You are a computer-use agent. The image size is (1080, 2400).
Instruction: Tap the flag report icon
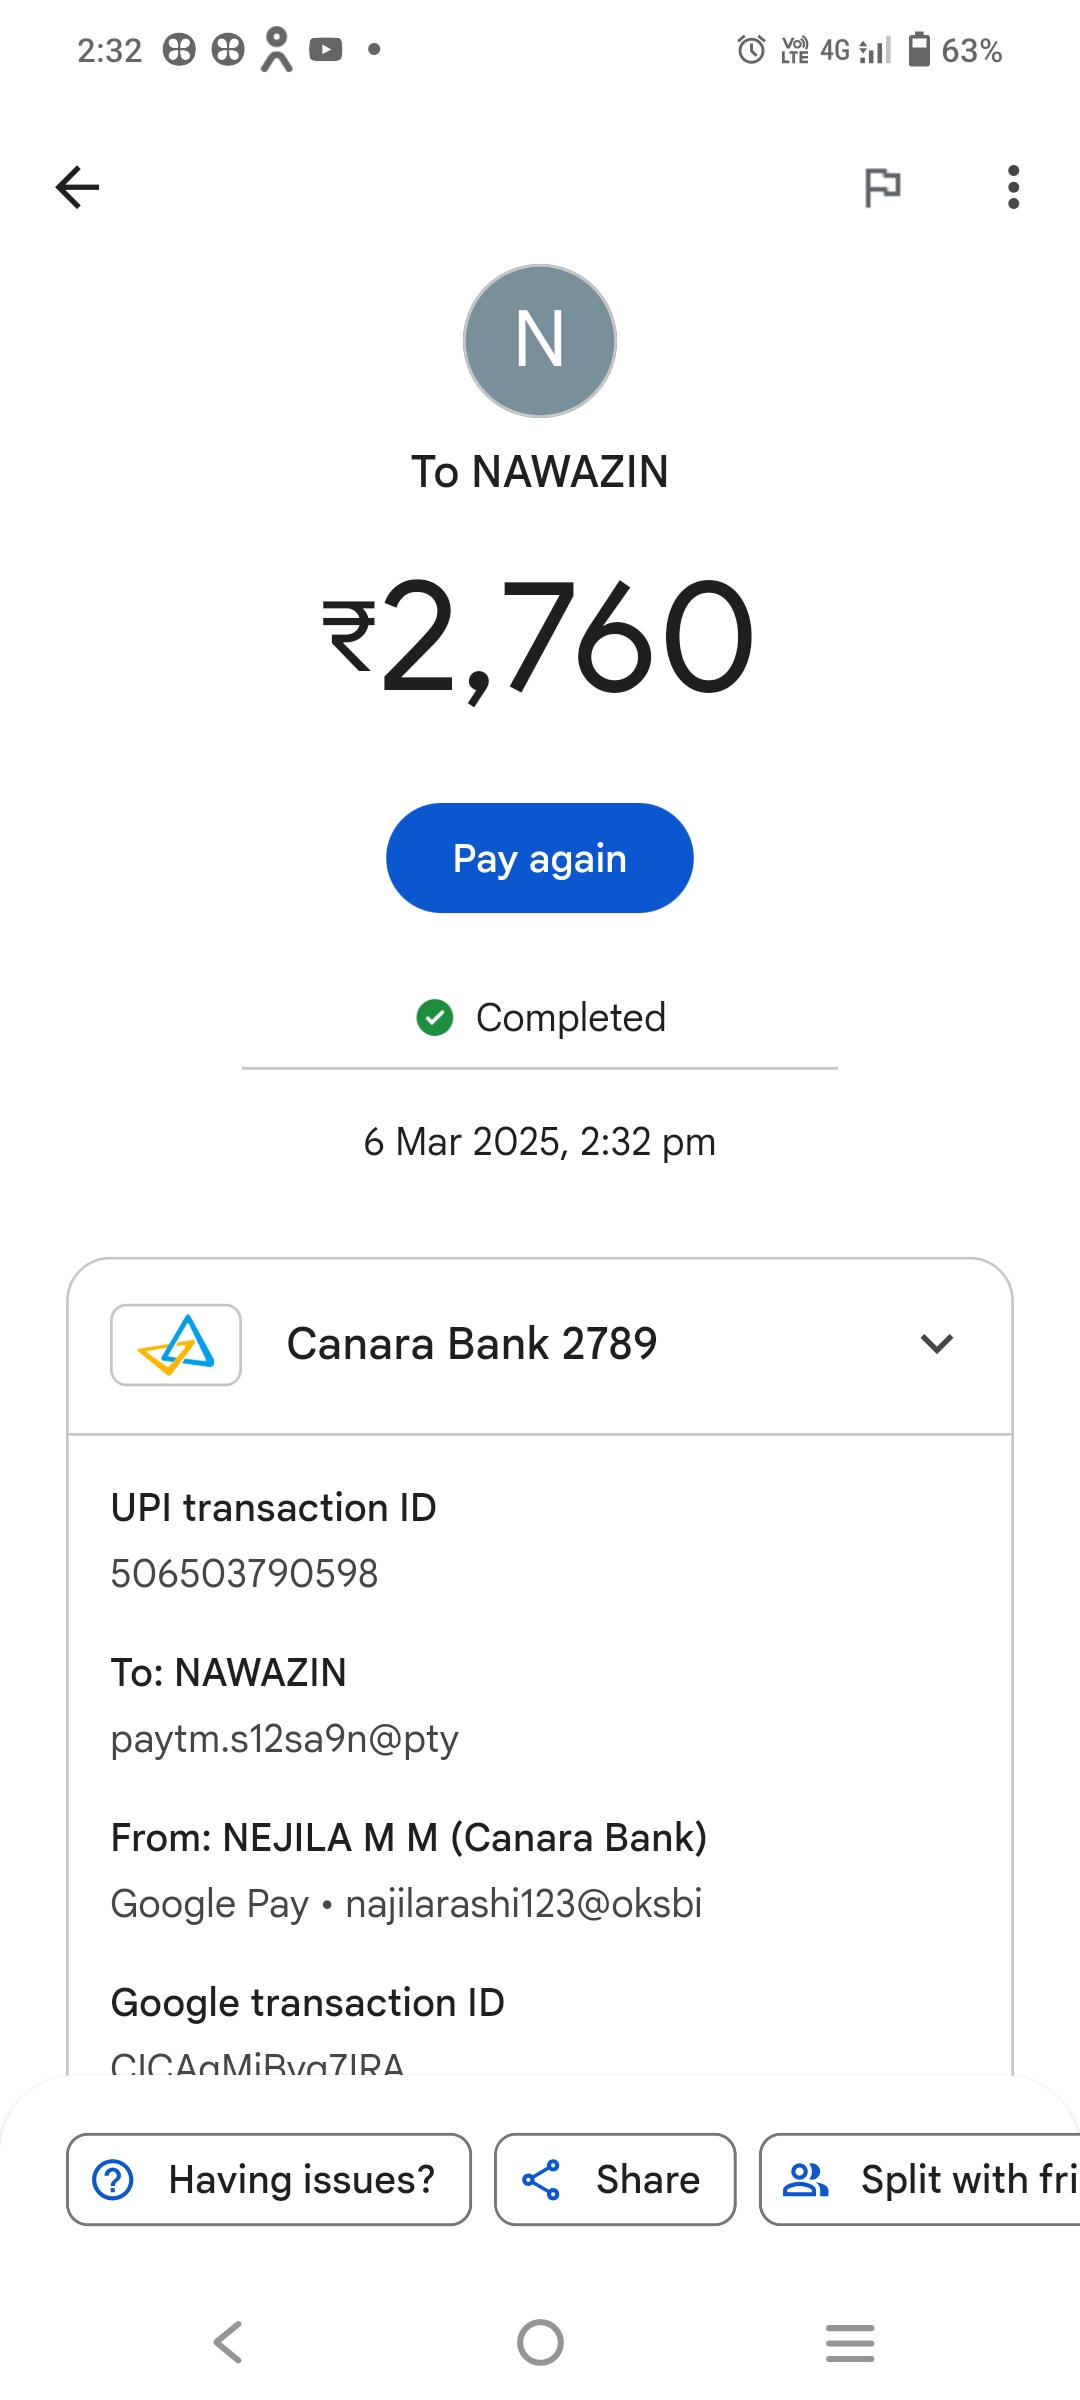pos(882,187)
